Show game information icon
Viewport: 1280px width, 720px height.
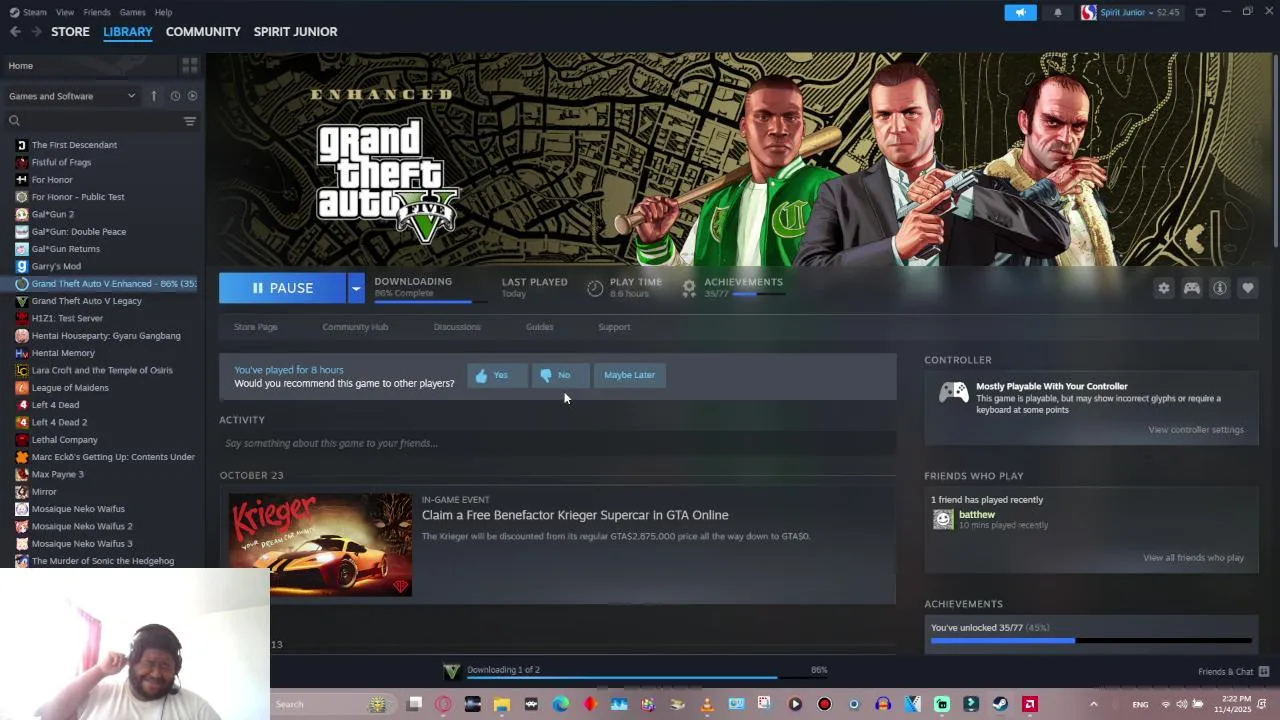1220,288
